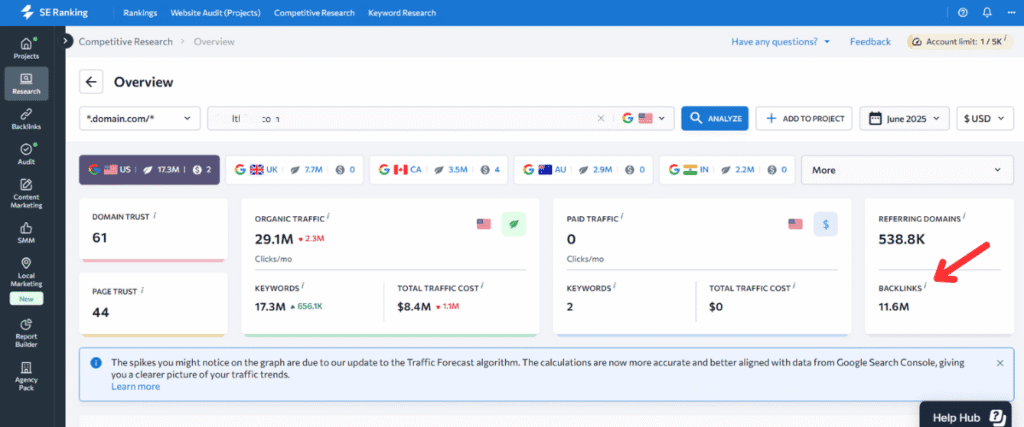This screenshot has width=1024, height=427.
Task: Open the Google US search engine dropdown
Action: (x=644, y=119)
